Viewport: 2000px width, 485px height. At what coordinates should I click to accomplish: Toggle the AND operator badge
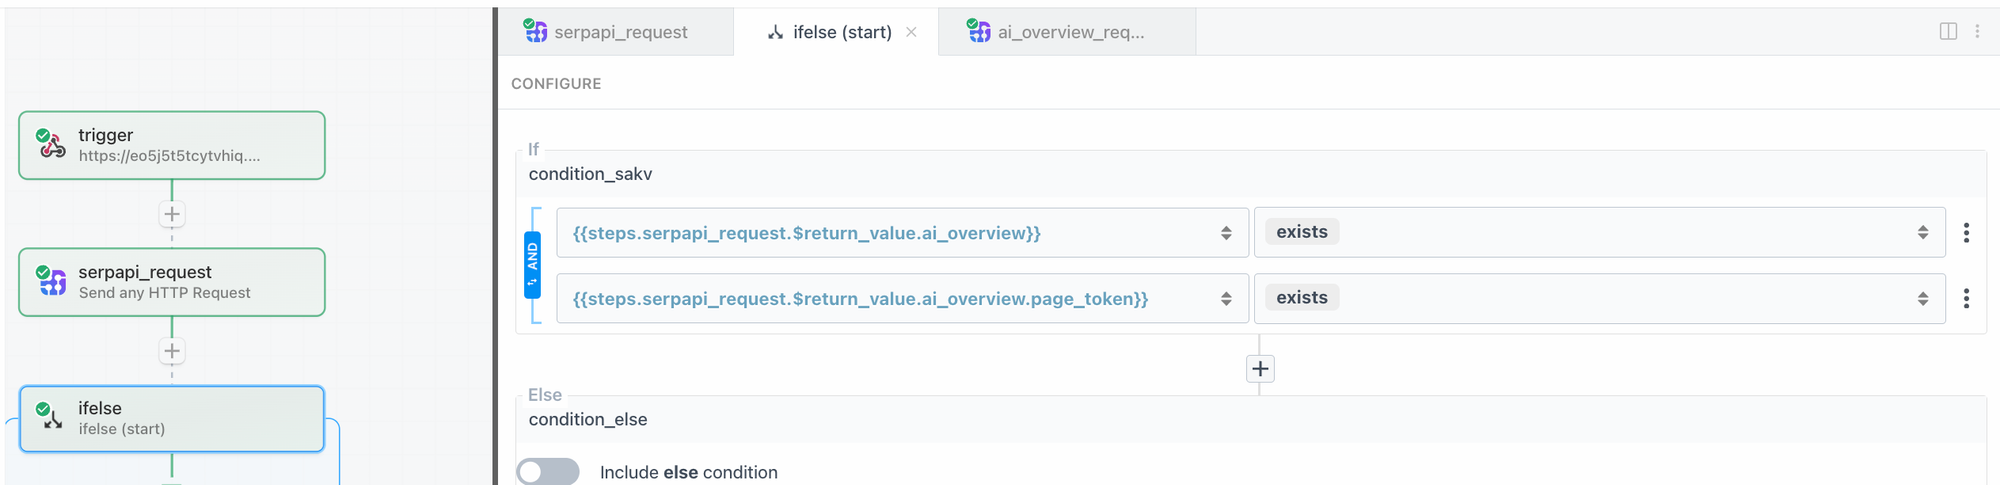pos(532,265)
